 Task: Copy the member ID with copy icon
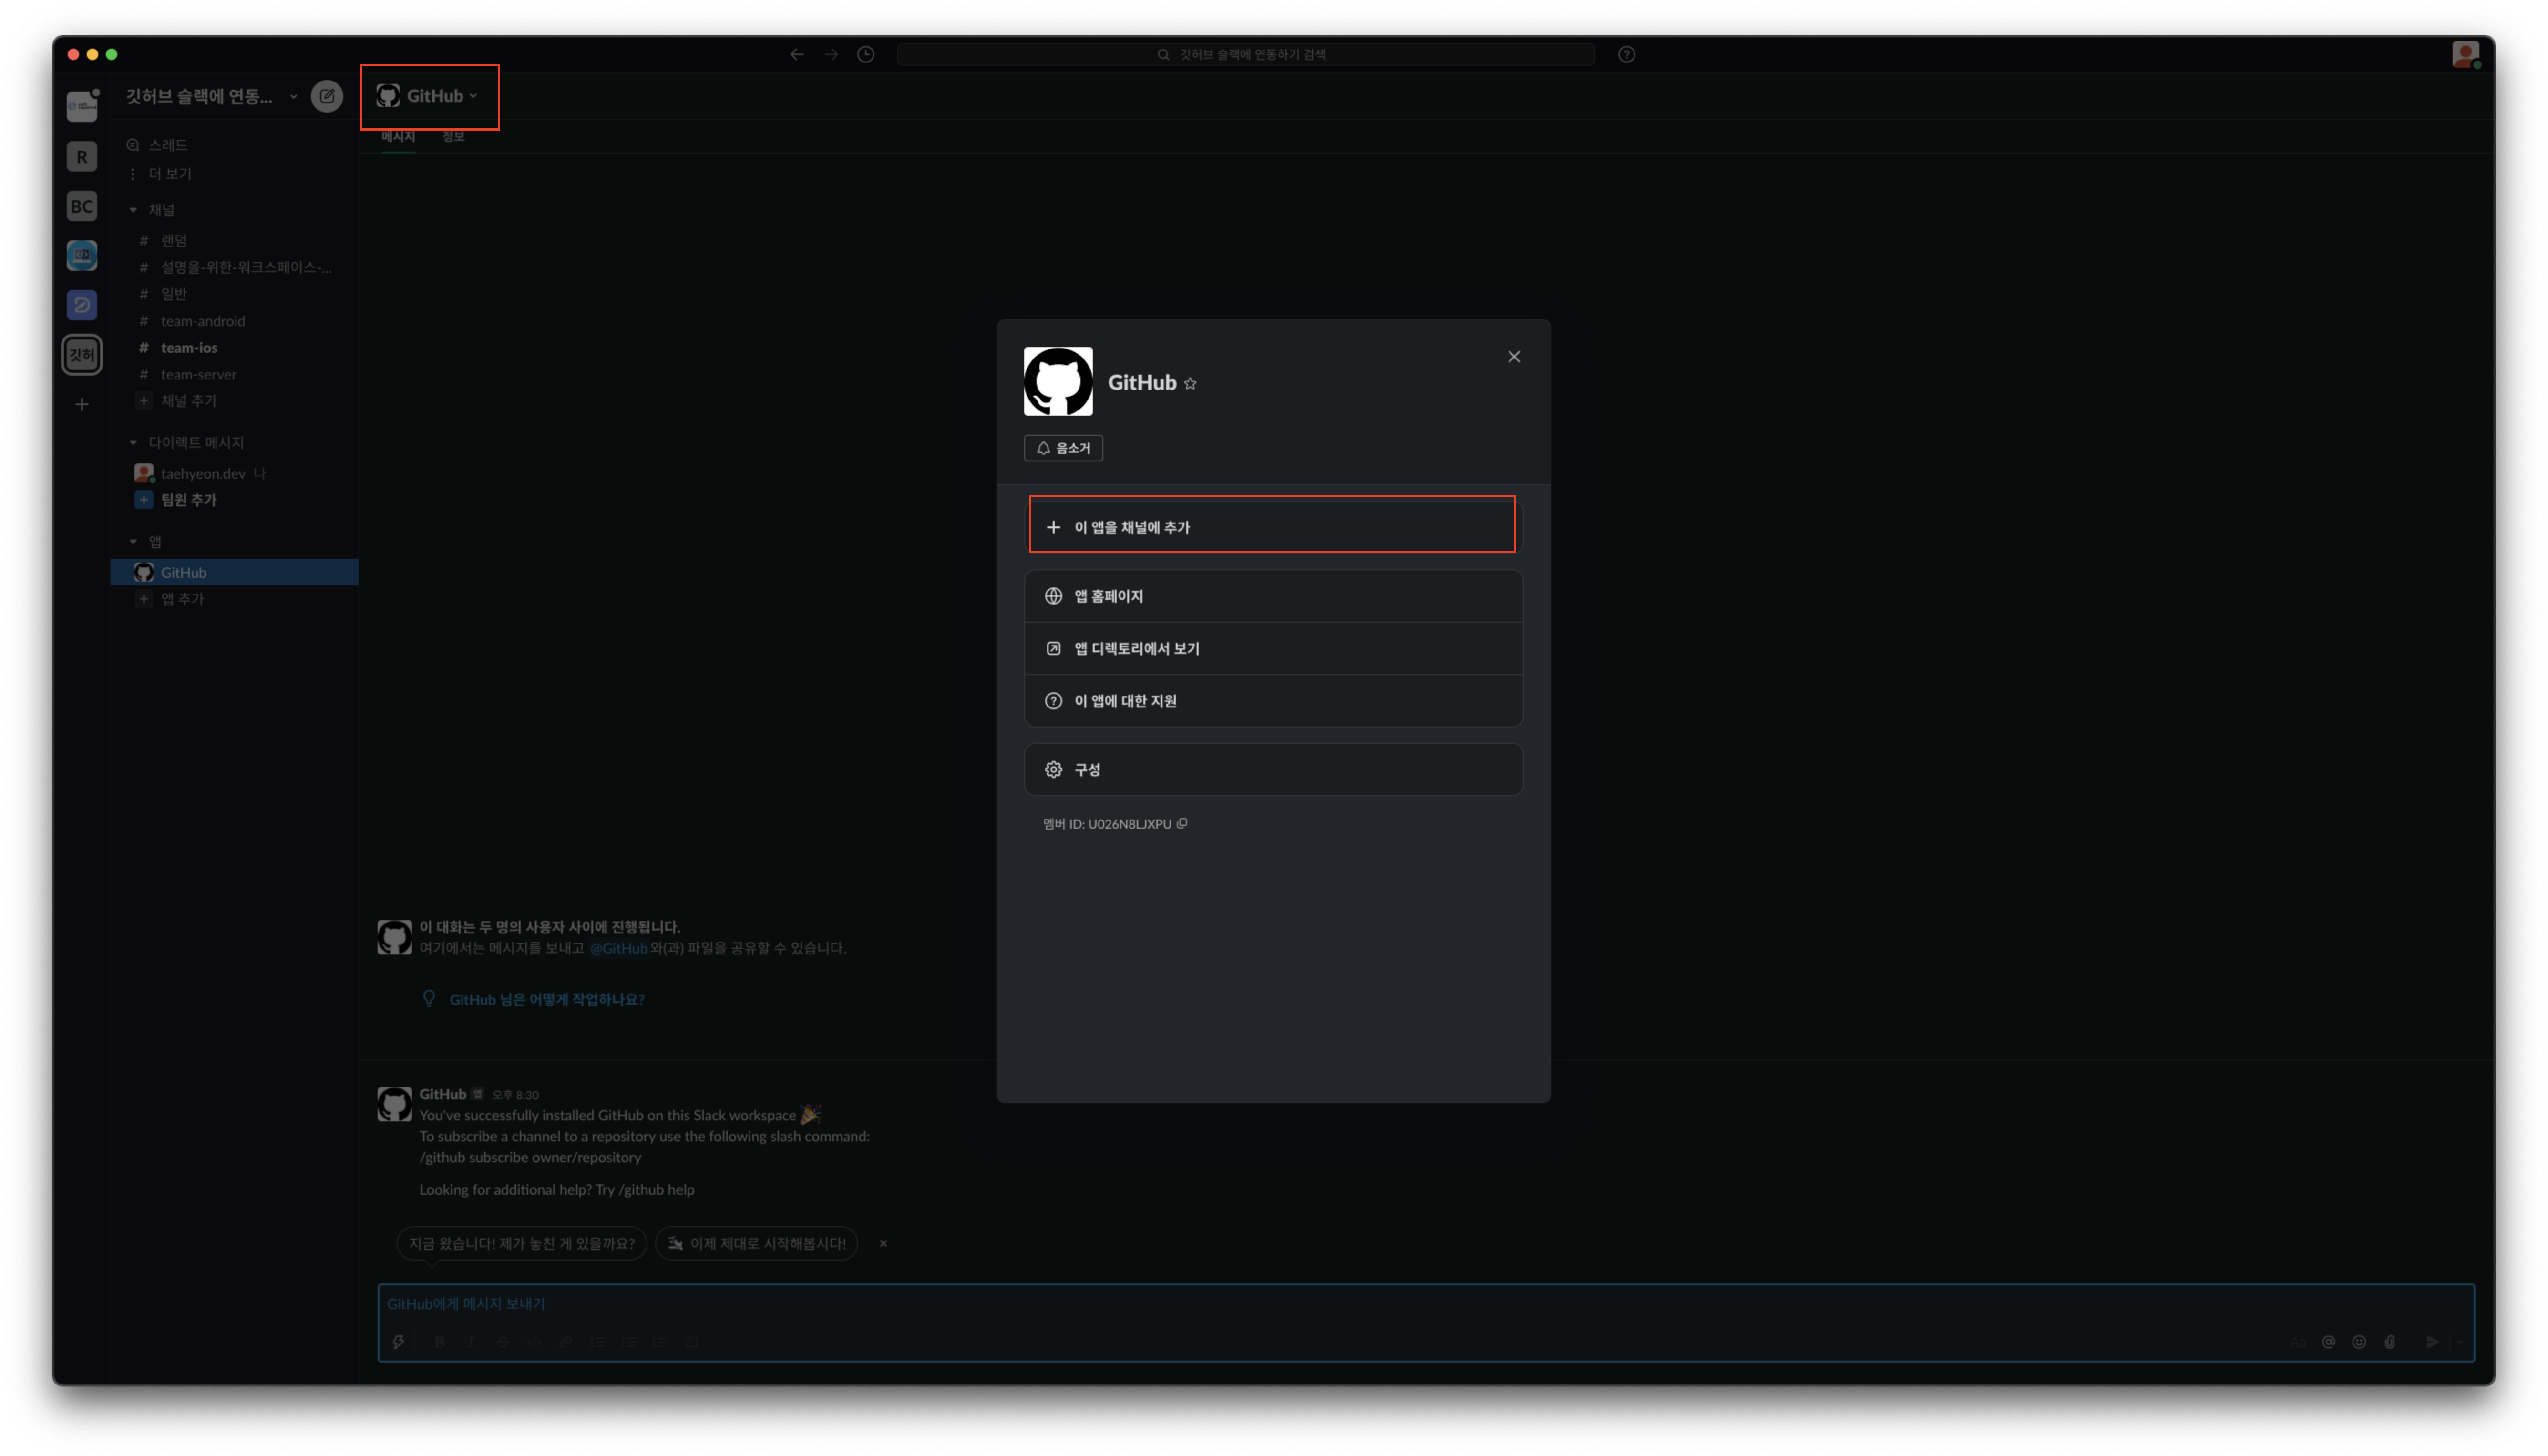1182,824
